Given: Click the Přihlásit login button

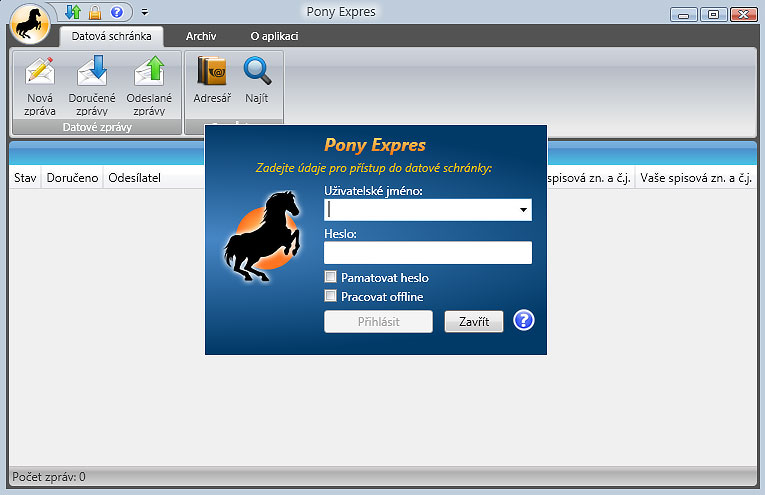Looking at the screenshot, I should click(378, 321).
